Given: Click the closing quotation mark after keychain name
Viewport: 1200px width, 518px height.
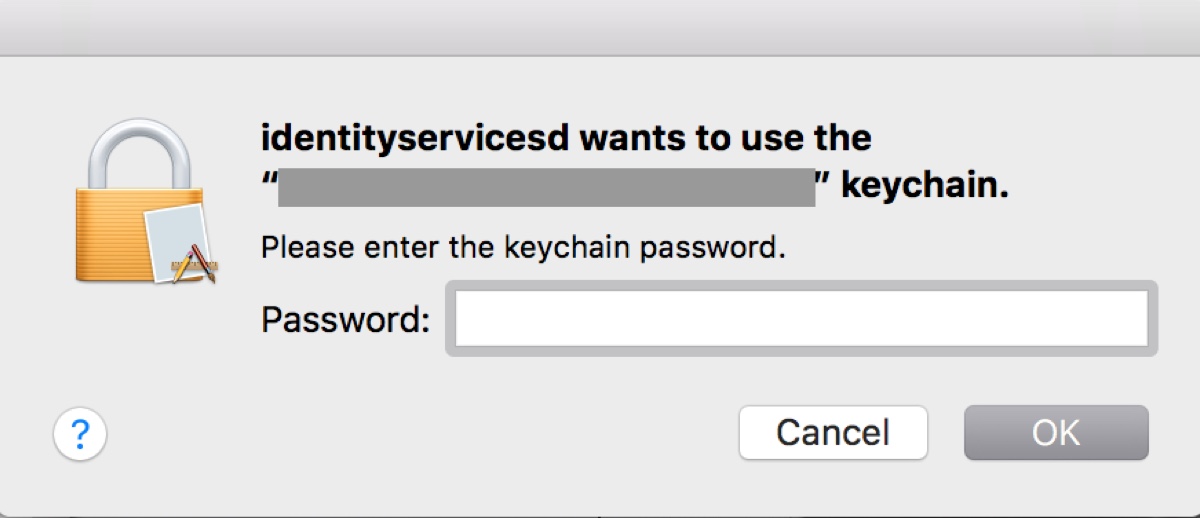Looking at the screenshot, I should pos(826,181).
